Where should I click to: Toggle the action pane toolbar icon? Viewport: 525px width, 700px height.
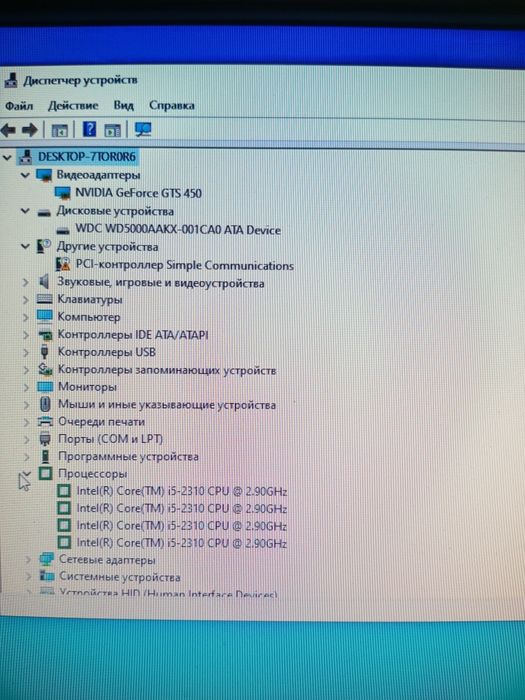click(x=112, y=130)
